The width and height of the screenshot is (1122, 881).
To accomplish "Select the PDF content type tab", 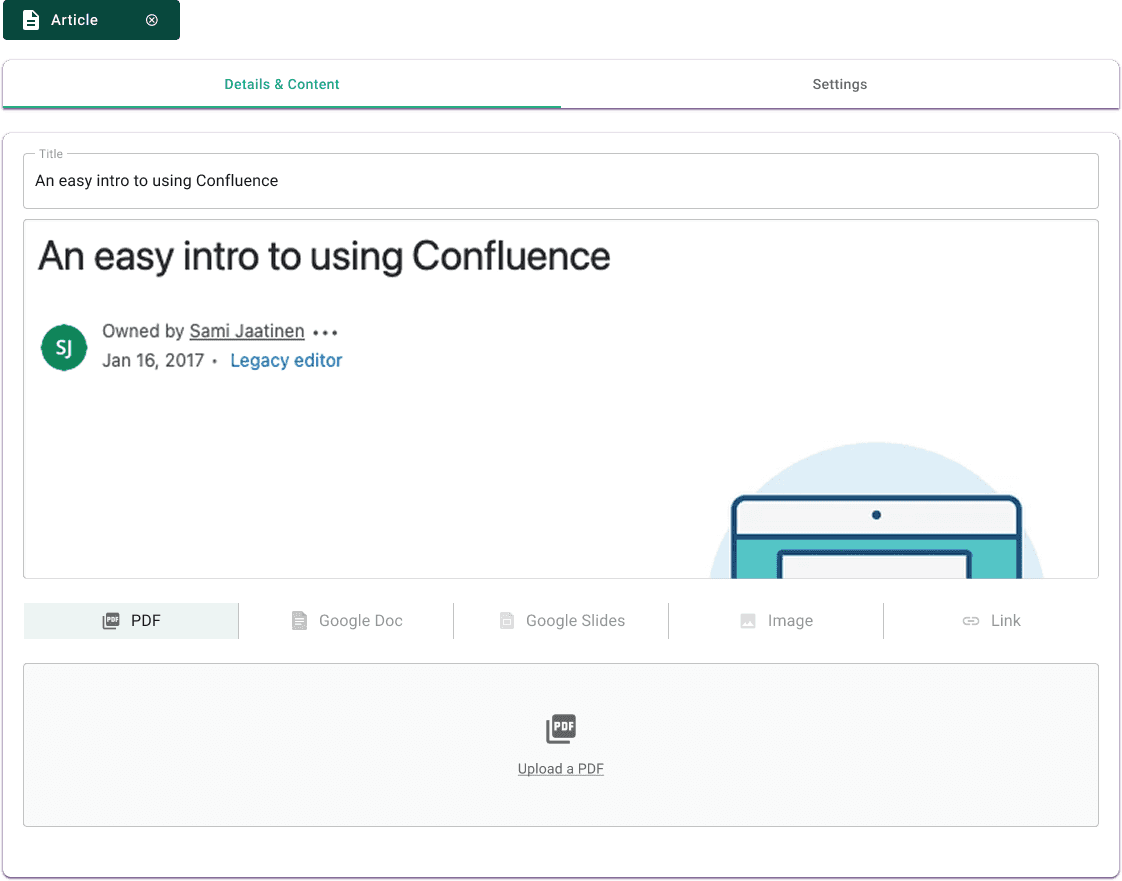I will tap(131, 620).
